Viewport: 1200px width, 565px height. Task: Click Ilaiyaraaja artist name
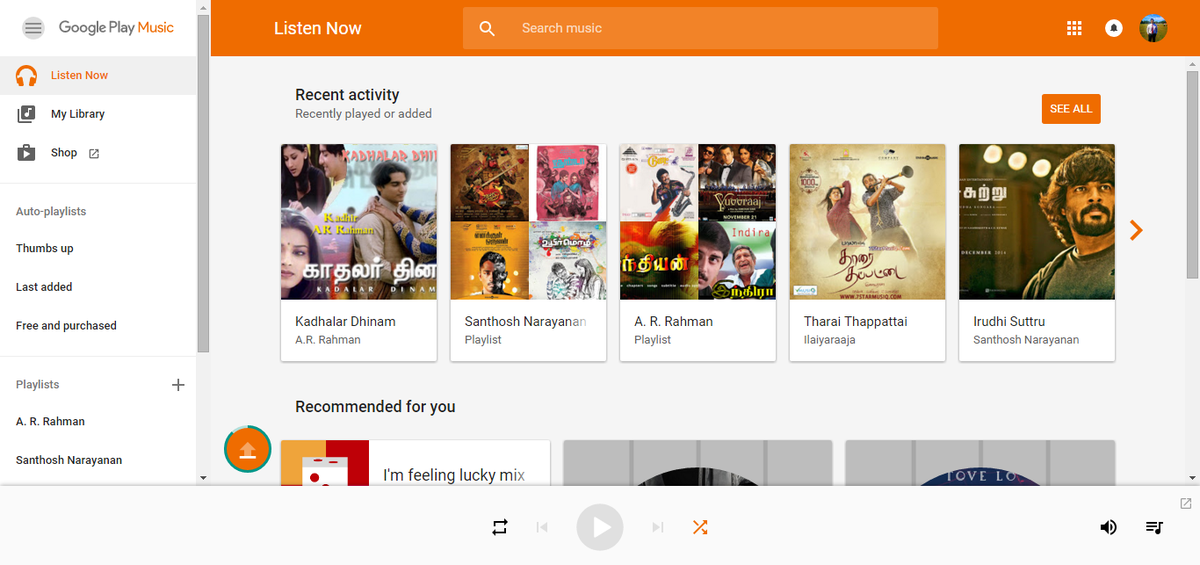tap(829, 340)
